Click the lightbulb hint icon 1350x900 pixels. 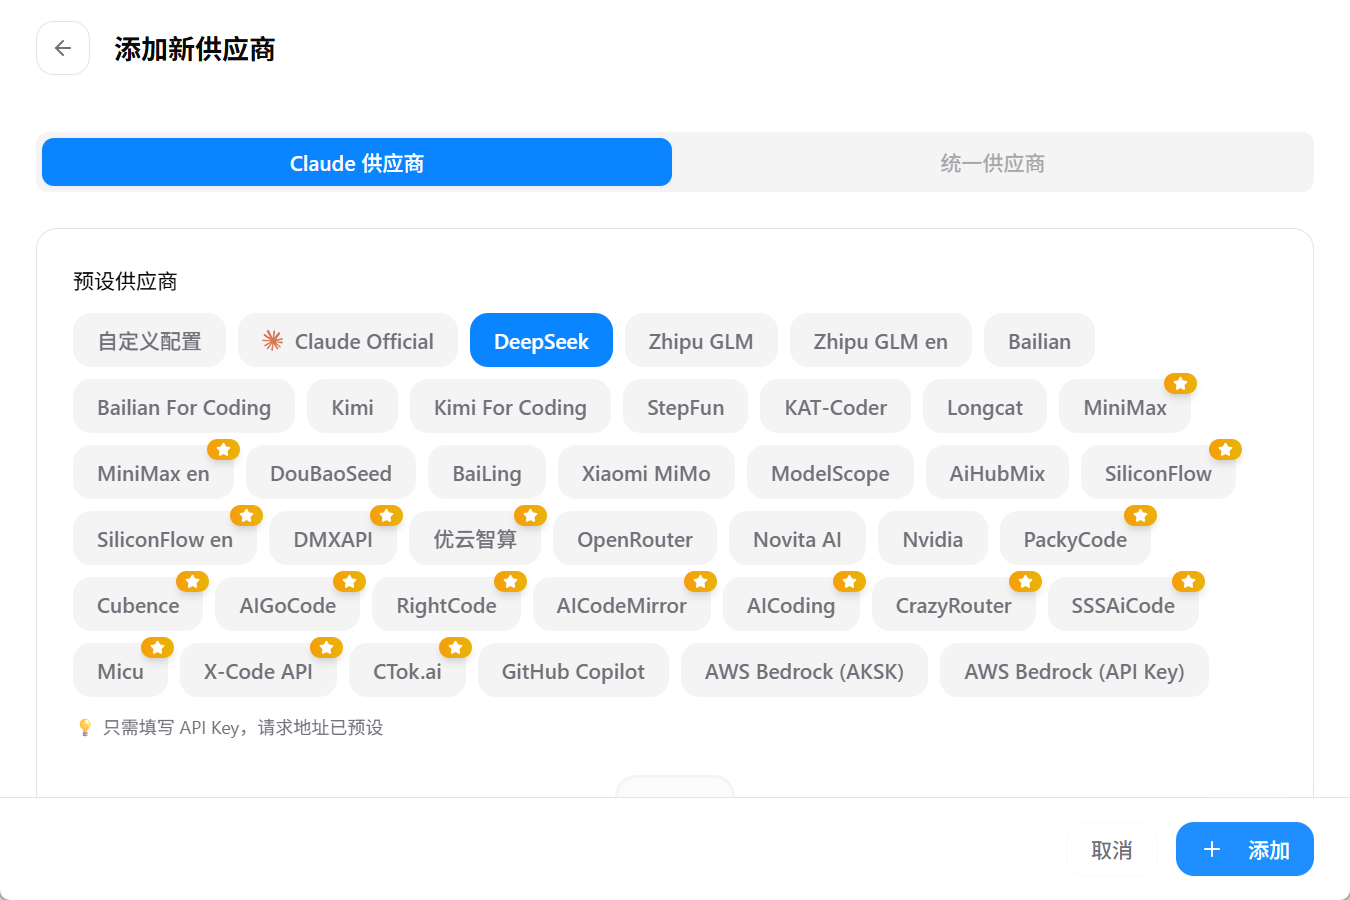pos(85,727)
